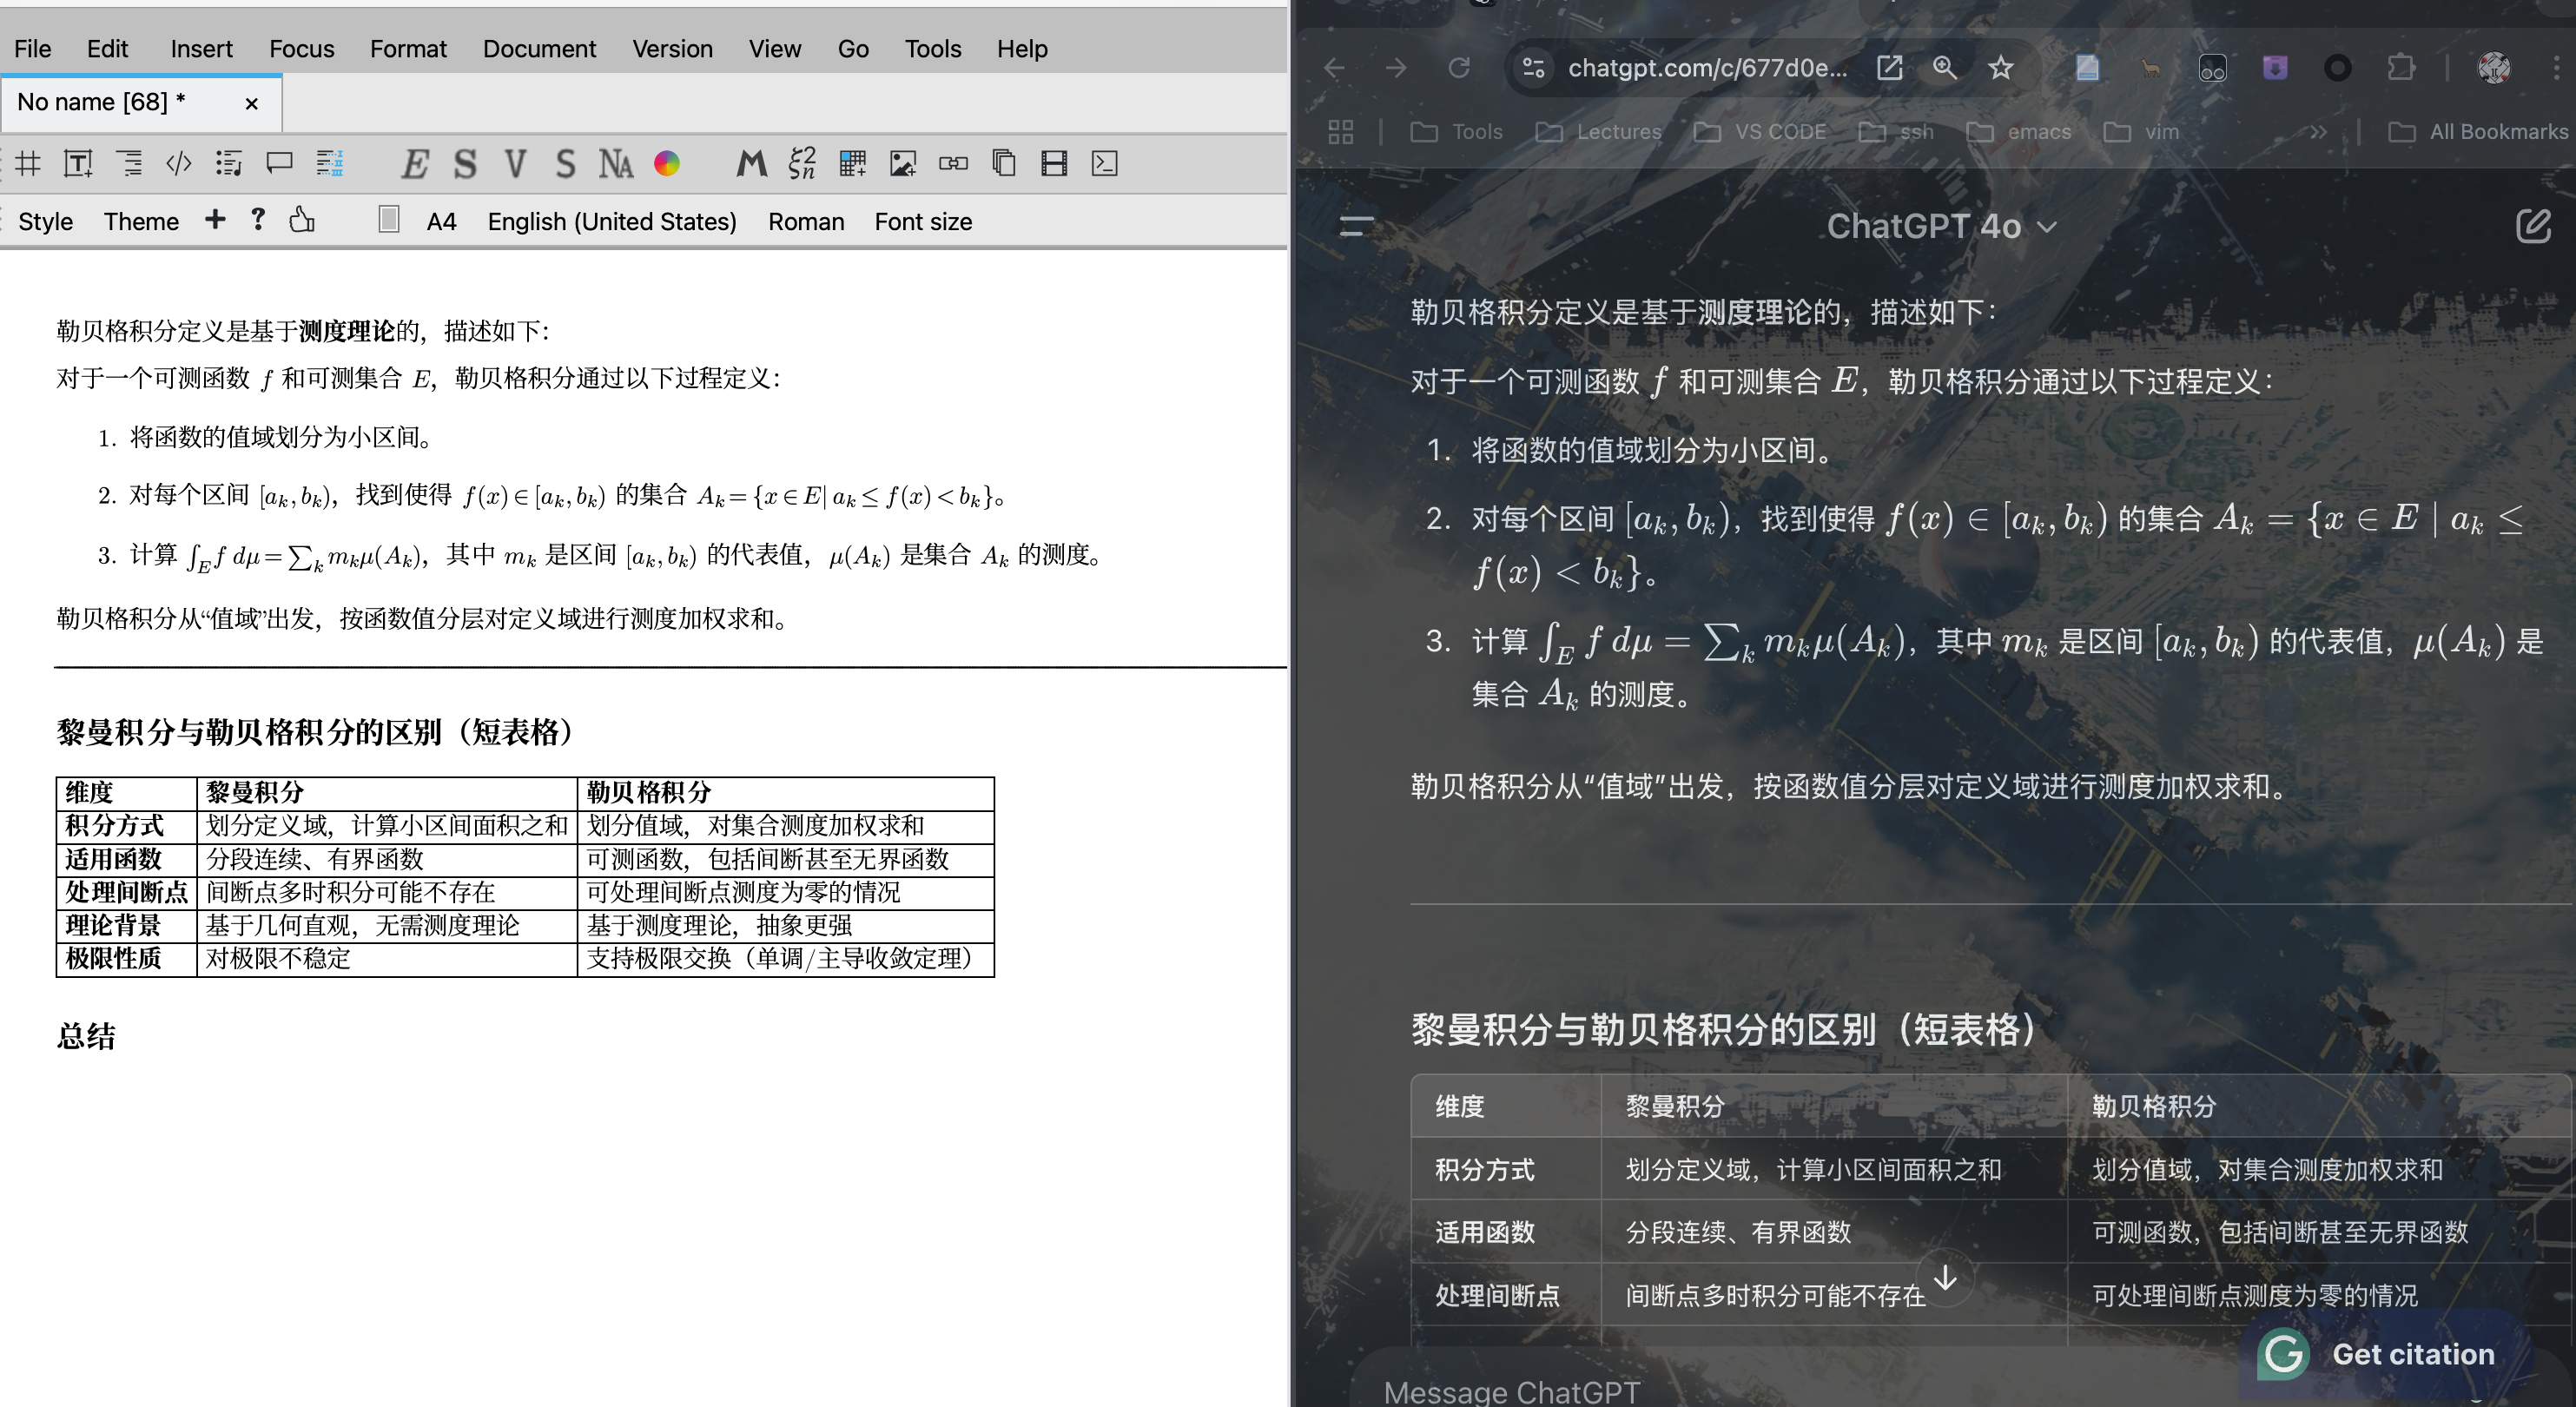This screenshot has width=2576, height=1407.
Task: Open the math symbols xi-n icon
Action: 801,164
